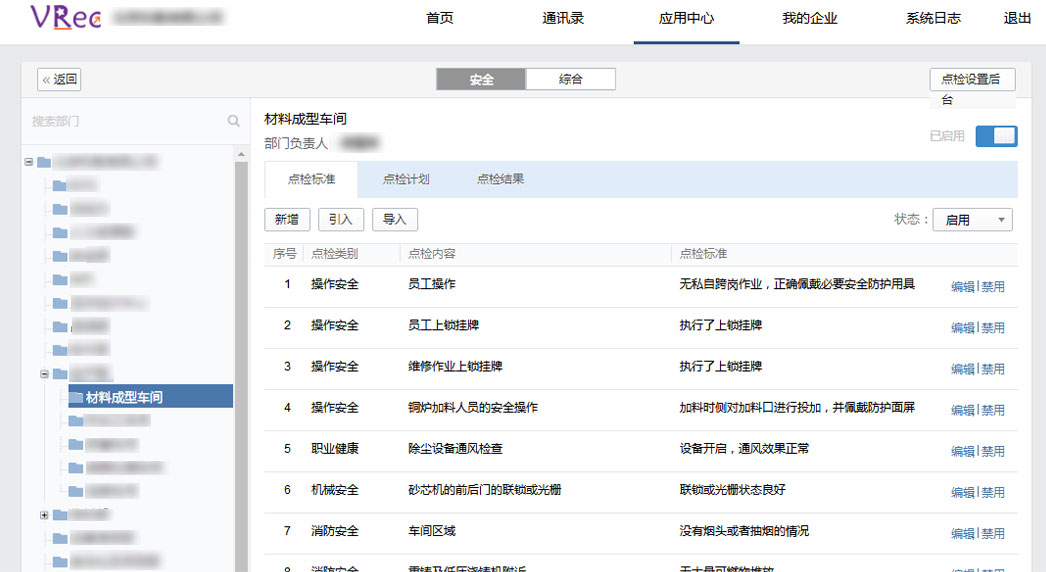Collapse the root department tree node
Image resolution: width=1046 pixels, height=572 pixels.
(x=29, y=162)
